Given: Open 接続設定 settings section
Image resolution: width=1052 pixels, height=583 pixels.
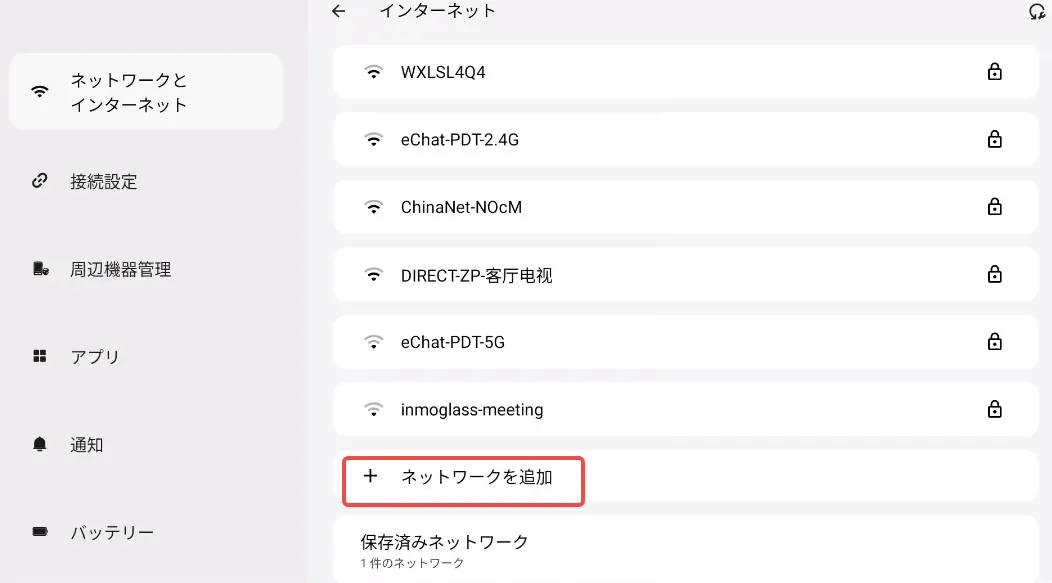Looking at the screenshot, I should point(104,182).
